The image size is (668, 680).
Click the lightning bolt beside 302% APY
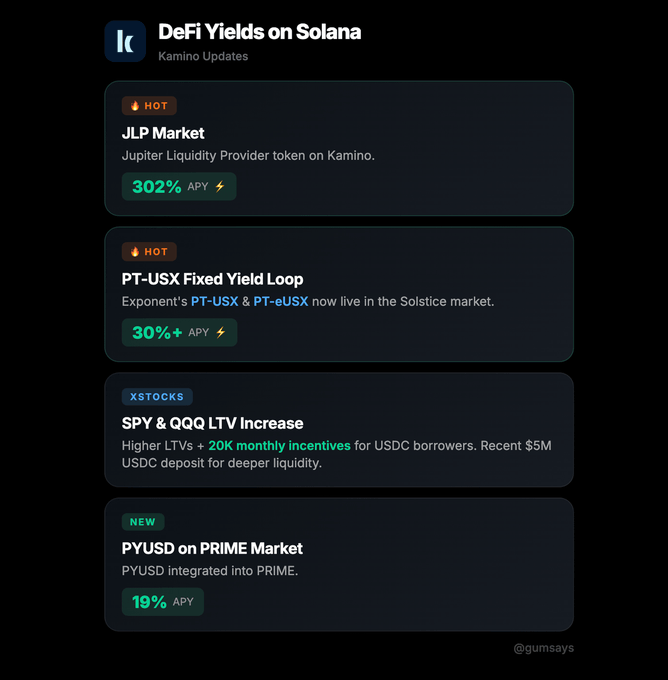220,187
